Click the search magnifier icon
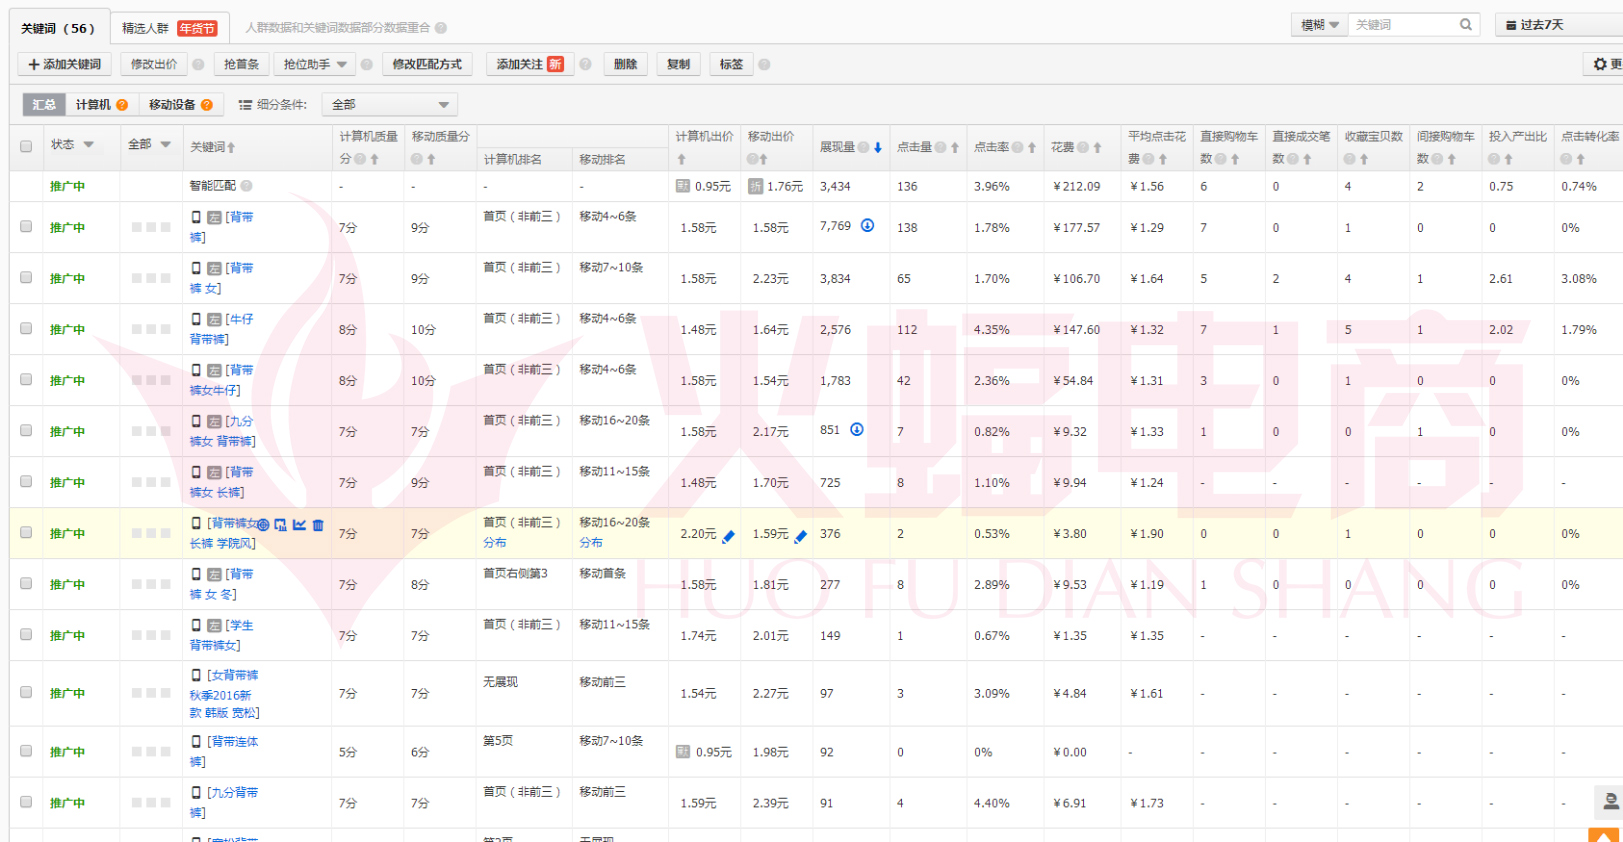This screenshot has height=842, width=1623. point(1466,25)
